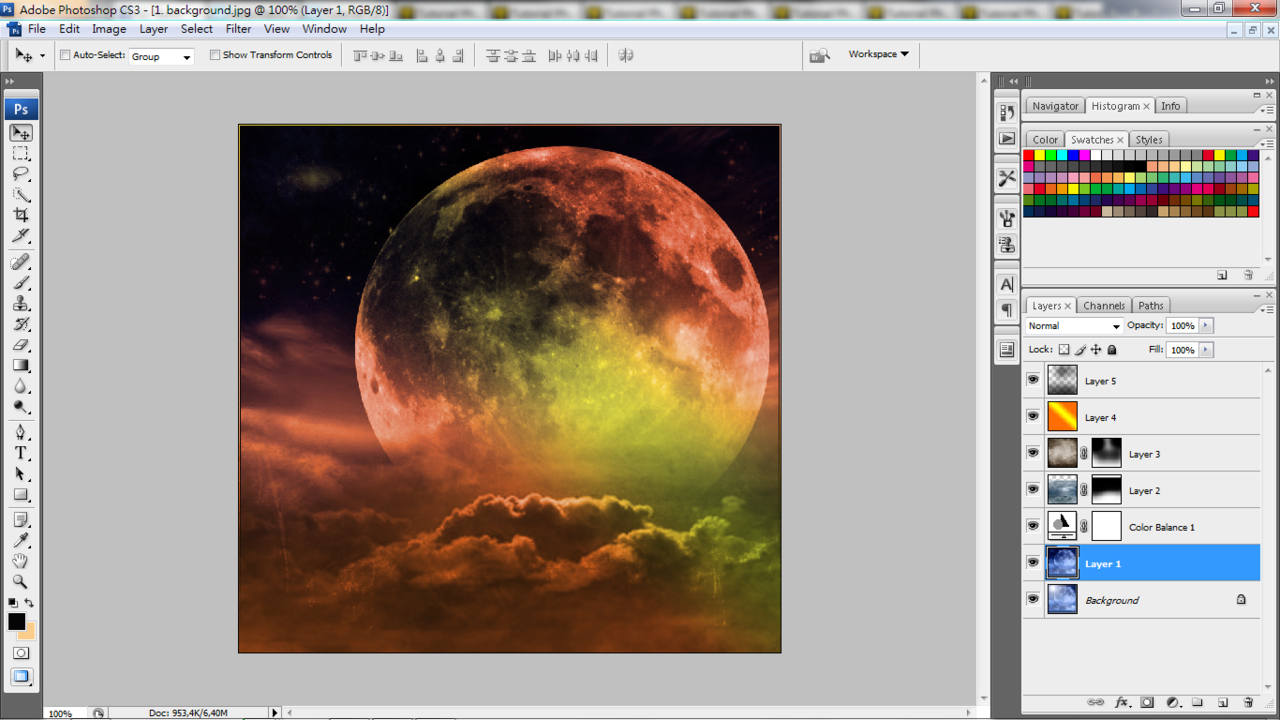Hide Layer 5 using its eye icon
The height and width of the screenshot is (720, 1280).
click(x=1033, y=380)
